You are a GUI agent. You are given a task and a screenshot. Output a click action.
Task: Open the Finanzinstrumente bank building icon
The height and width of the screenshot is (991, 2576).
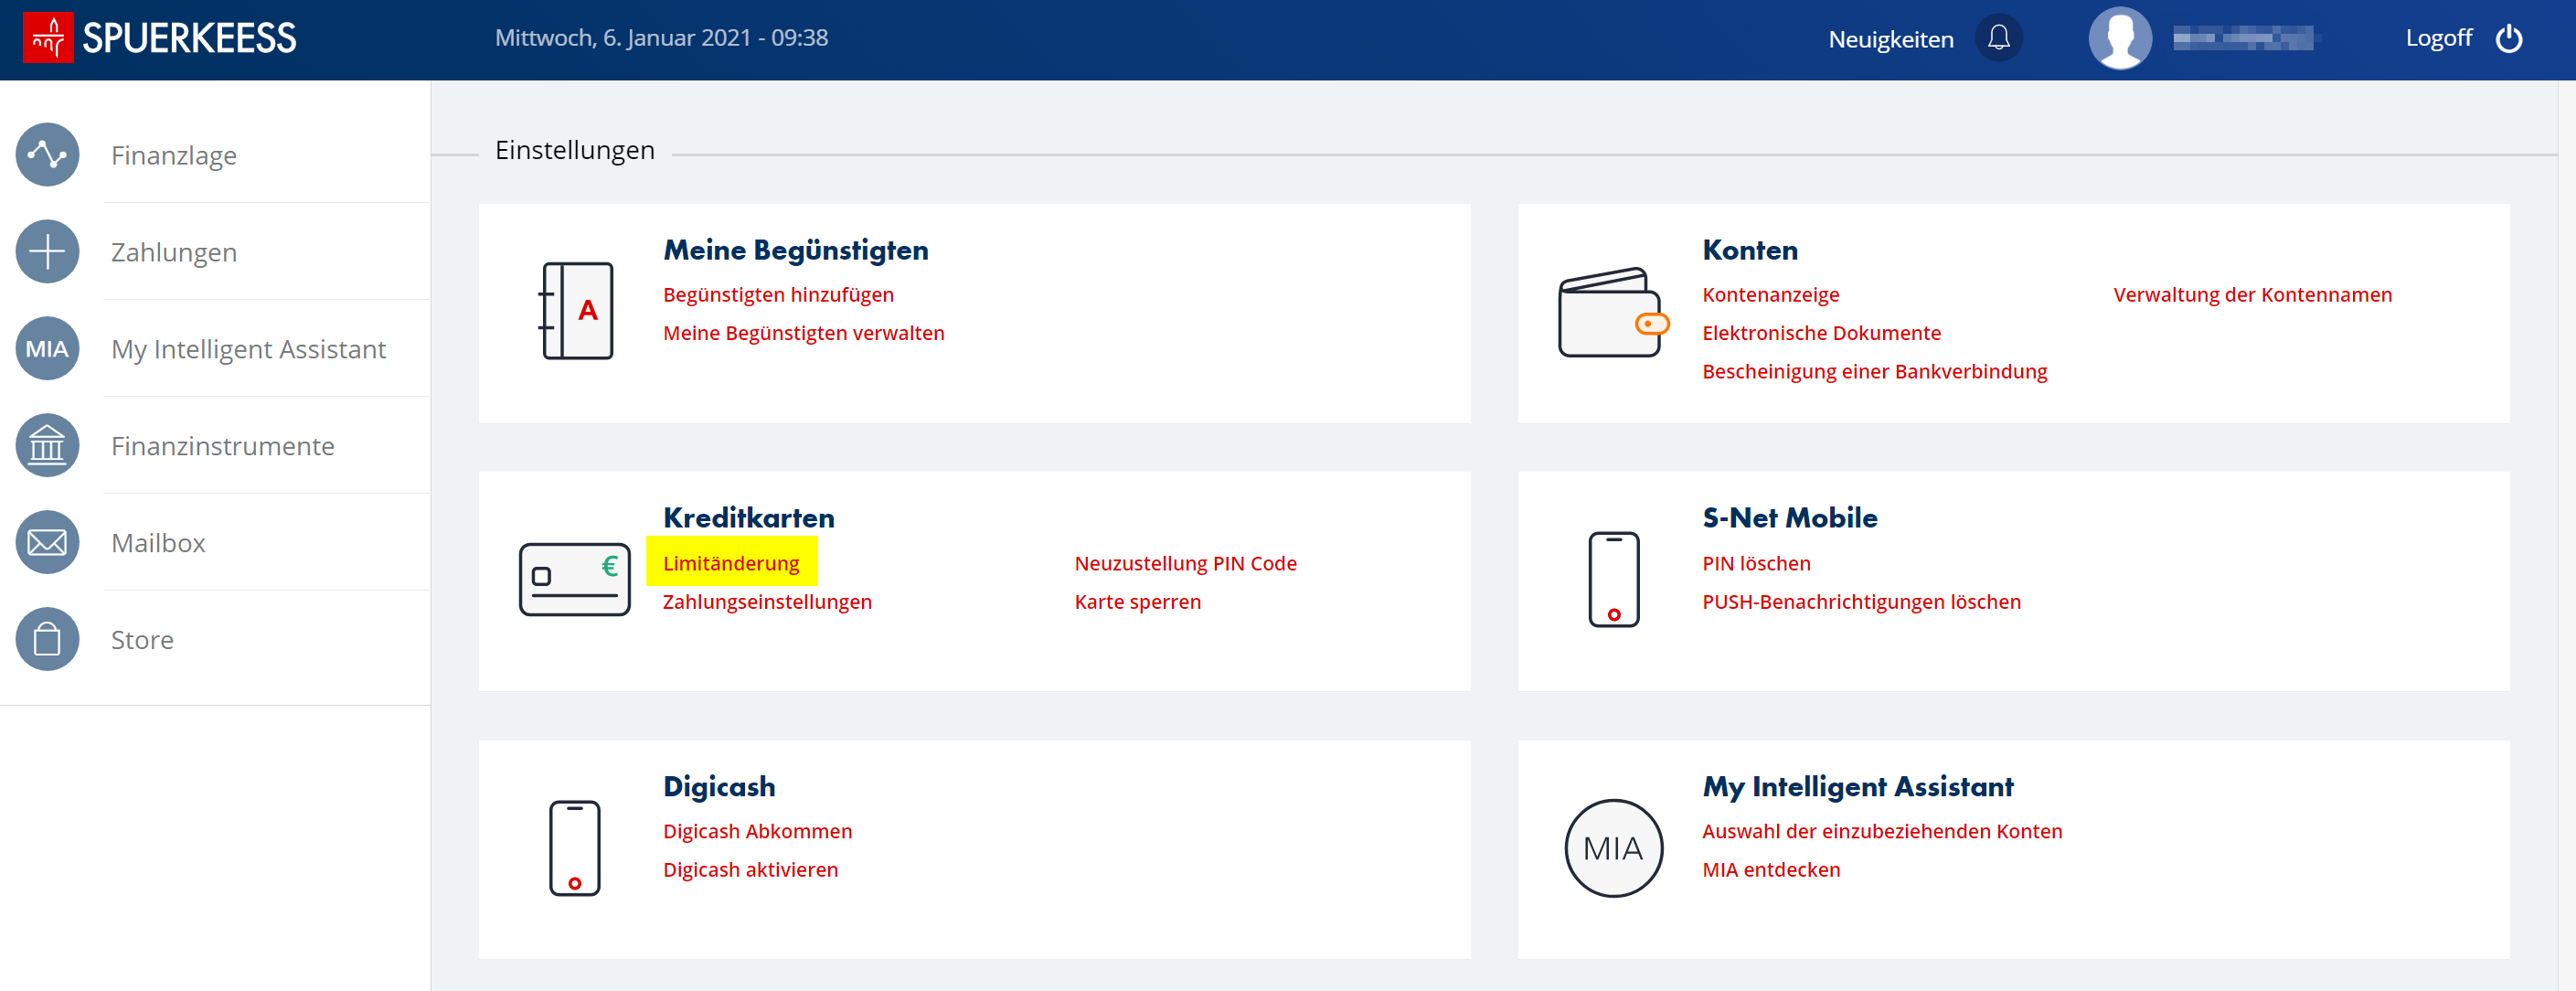click(x=47, y=446)
